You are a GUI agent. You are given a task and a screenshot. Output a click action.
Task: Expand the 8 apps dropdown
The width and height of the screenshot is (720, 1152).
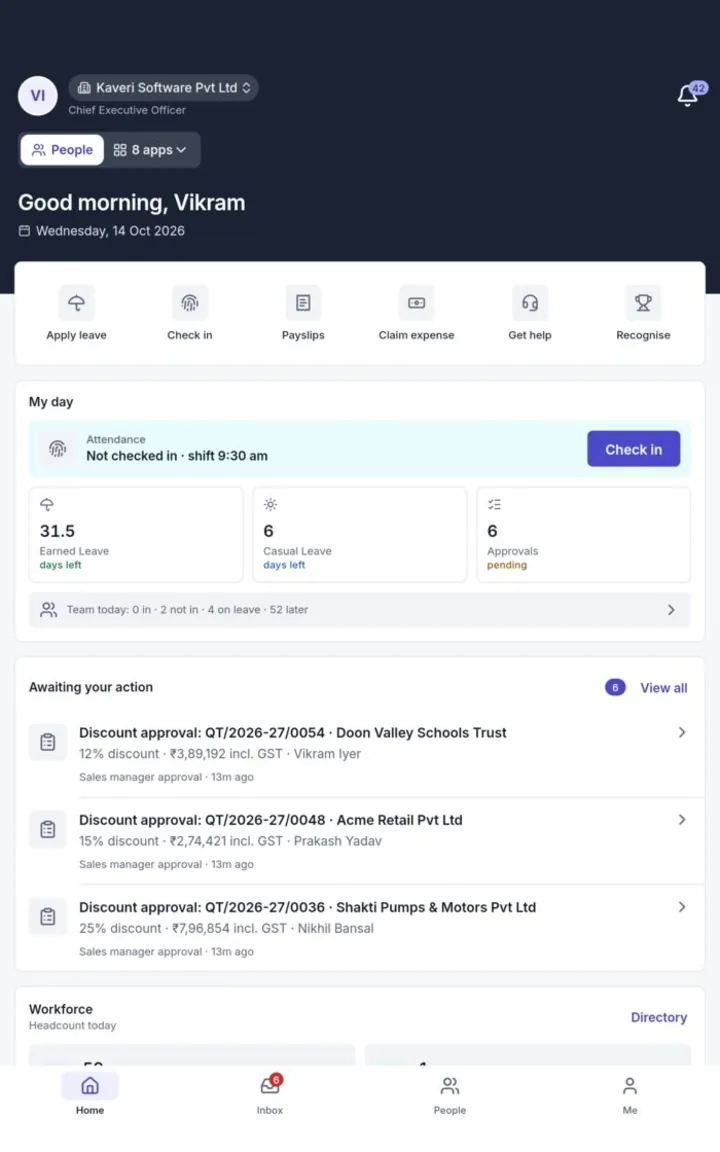pyautogui.click(x=150, y=150)
